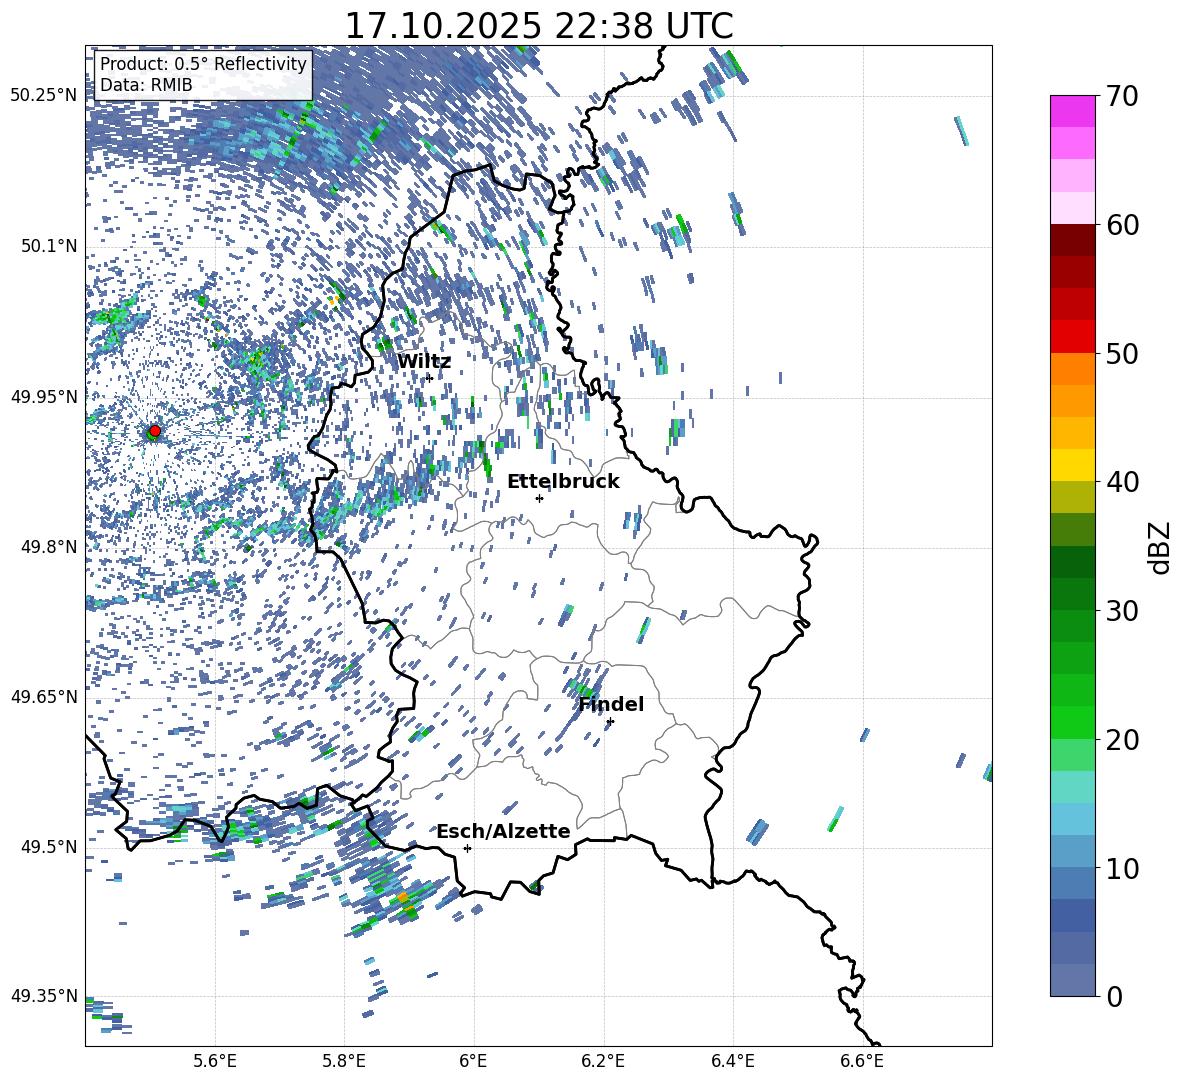The height and width of the screenshot is (1081, 1184).
Task: Click the Ettelbruck location cross marker
Action: pos(539,498)
